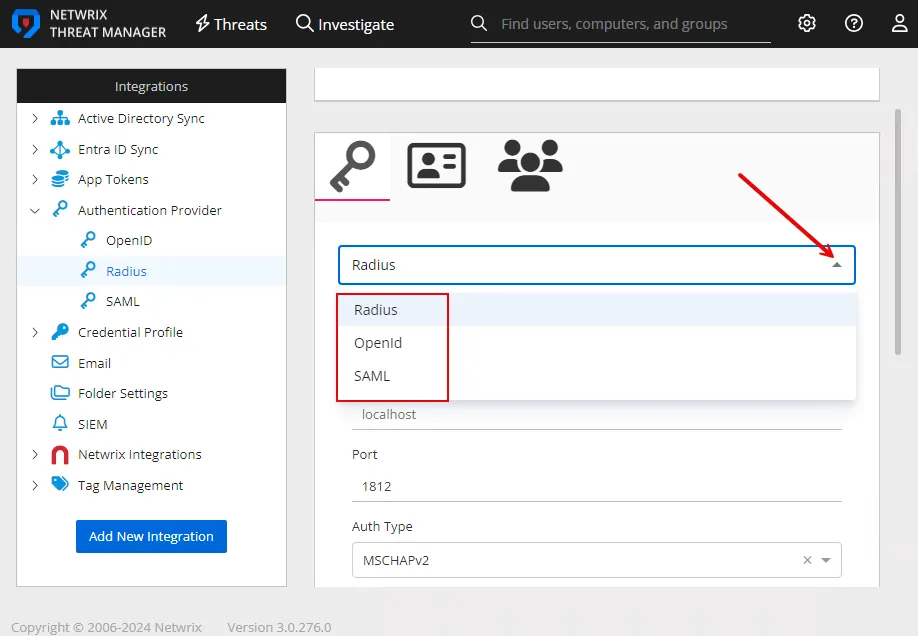This screenshot has height=636, width=918.
Task: Click the Tag Management label
Action: [130, 485]
